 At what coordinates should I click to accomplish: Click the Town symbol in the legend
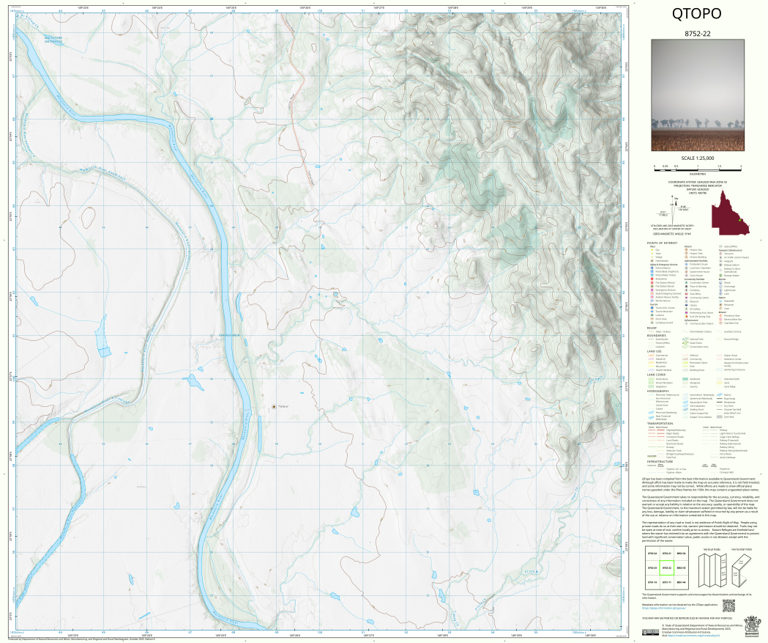click(652, 254)
